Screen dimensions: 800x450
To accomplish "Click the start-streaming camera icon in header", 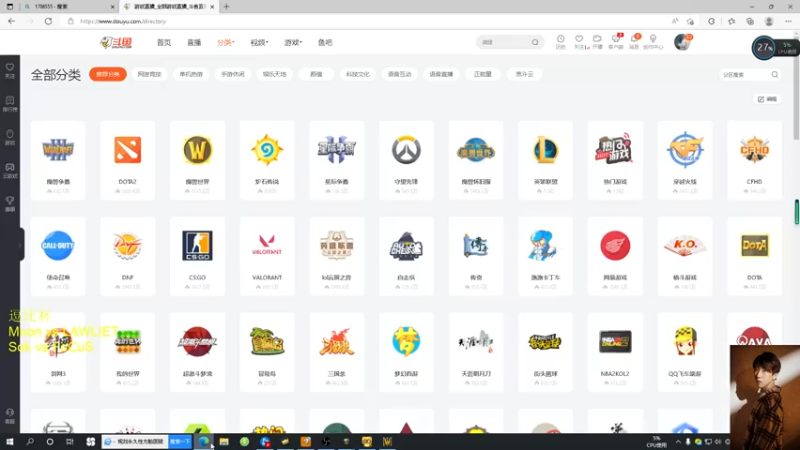I will point(597,42).
